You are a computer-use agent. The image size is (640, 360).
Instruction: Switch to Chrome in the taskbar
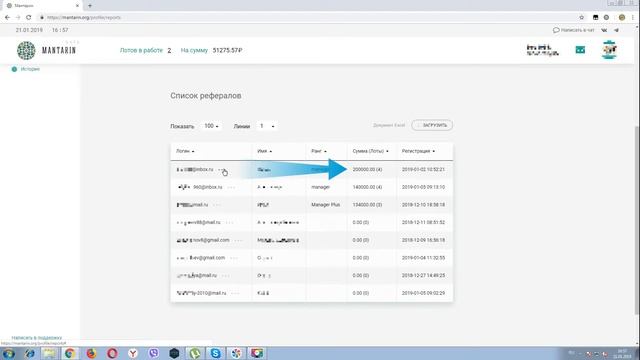coord(70,353)
